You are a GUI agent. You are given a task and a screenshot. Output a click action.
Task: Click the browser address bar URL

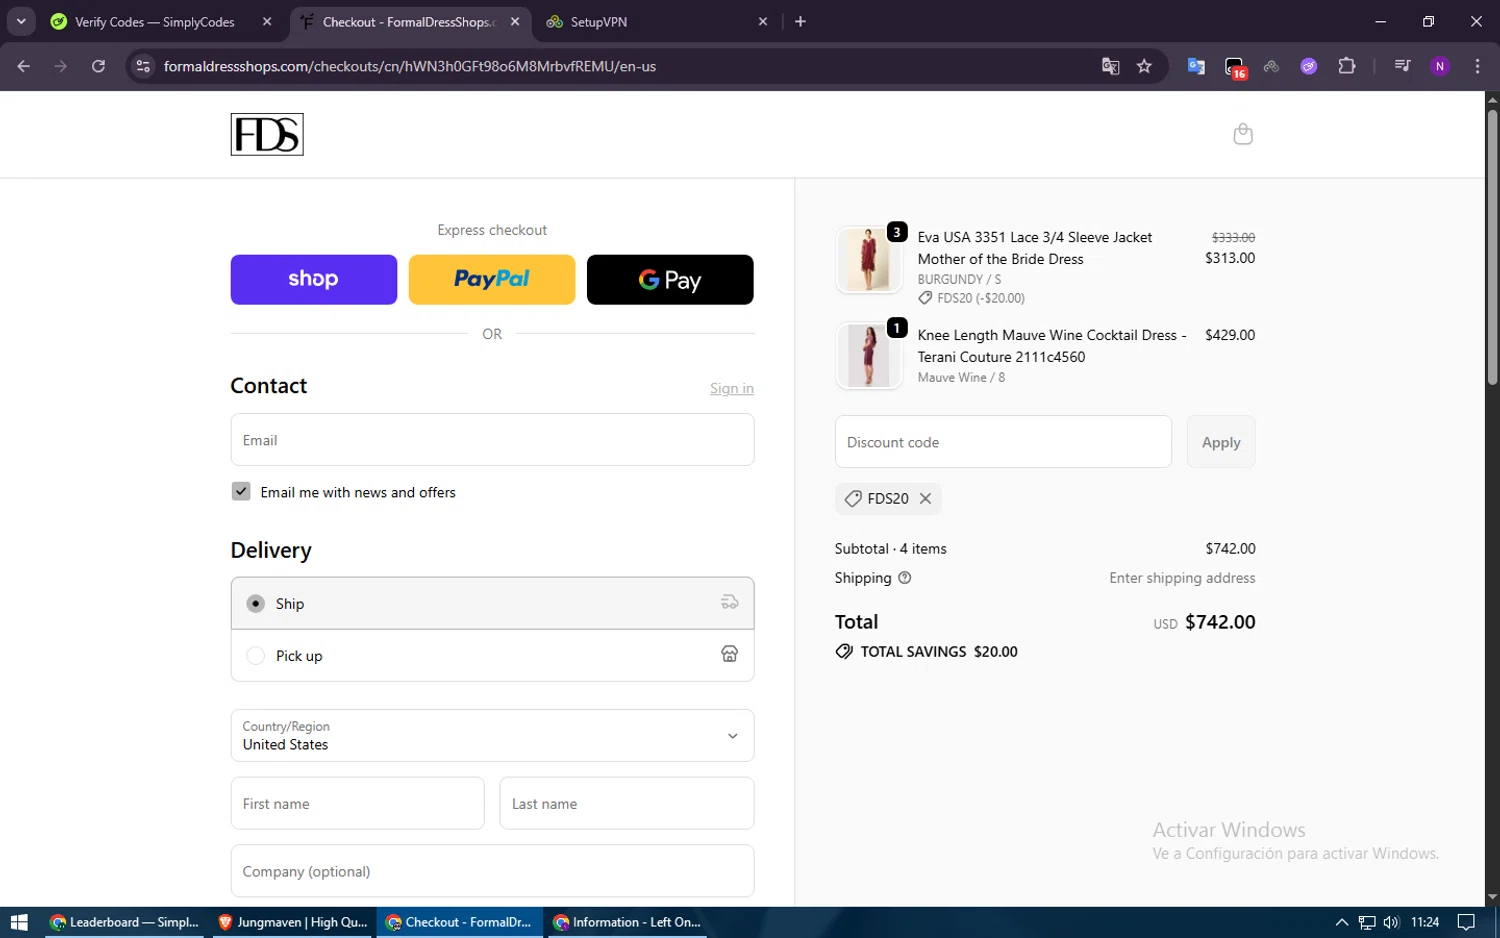point(410,66)
